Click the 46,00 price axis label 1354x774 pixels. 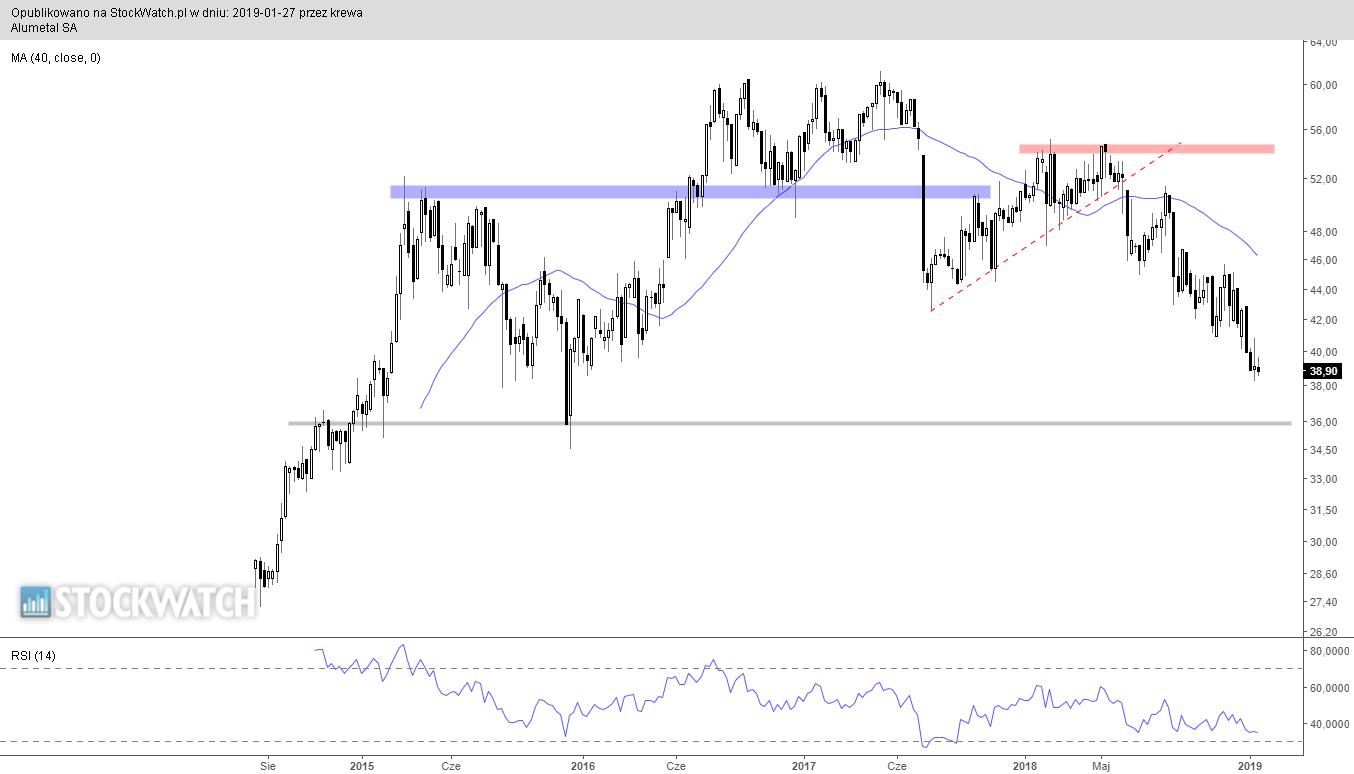pos(1323,260)
